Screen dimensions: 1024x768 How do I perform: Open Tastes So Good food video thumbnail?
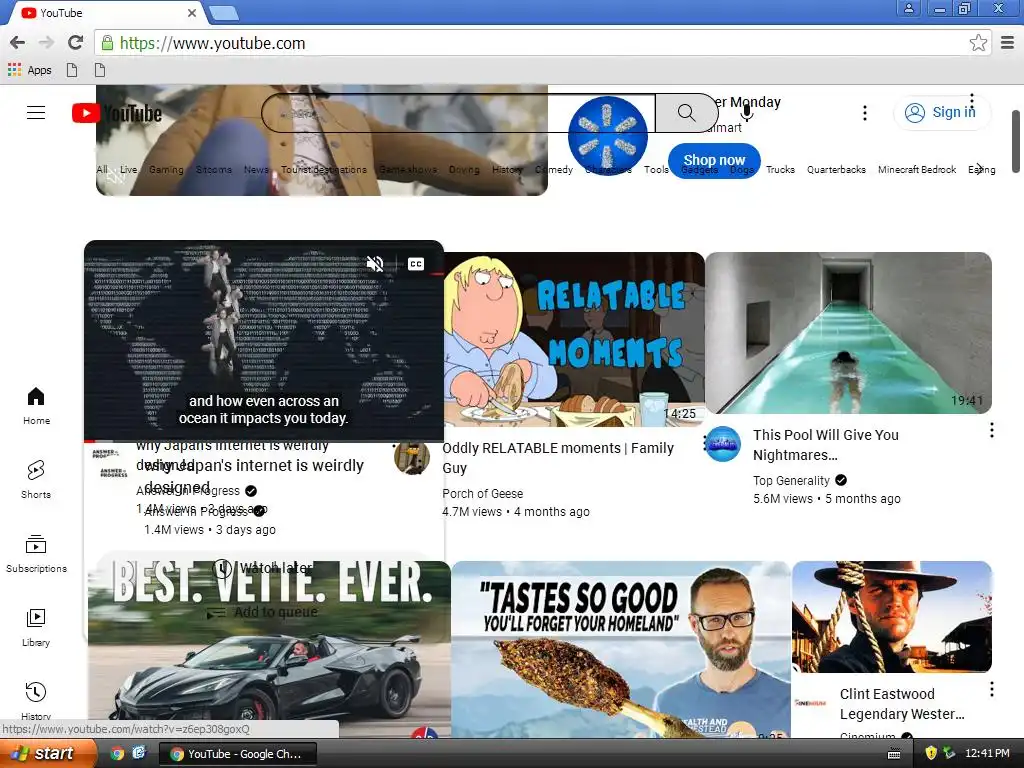click(x=620, y=649)
